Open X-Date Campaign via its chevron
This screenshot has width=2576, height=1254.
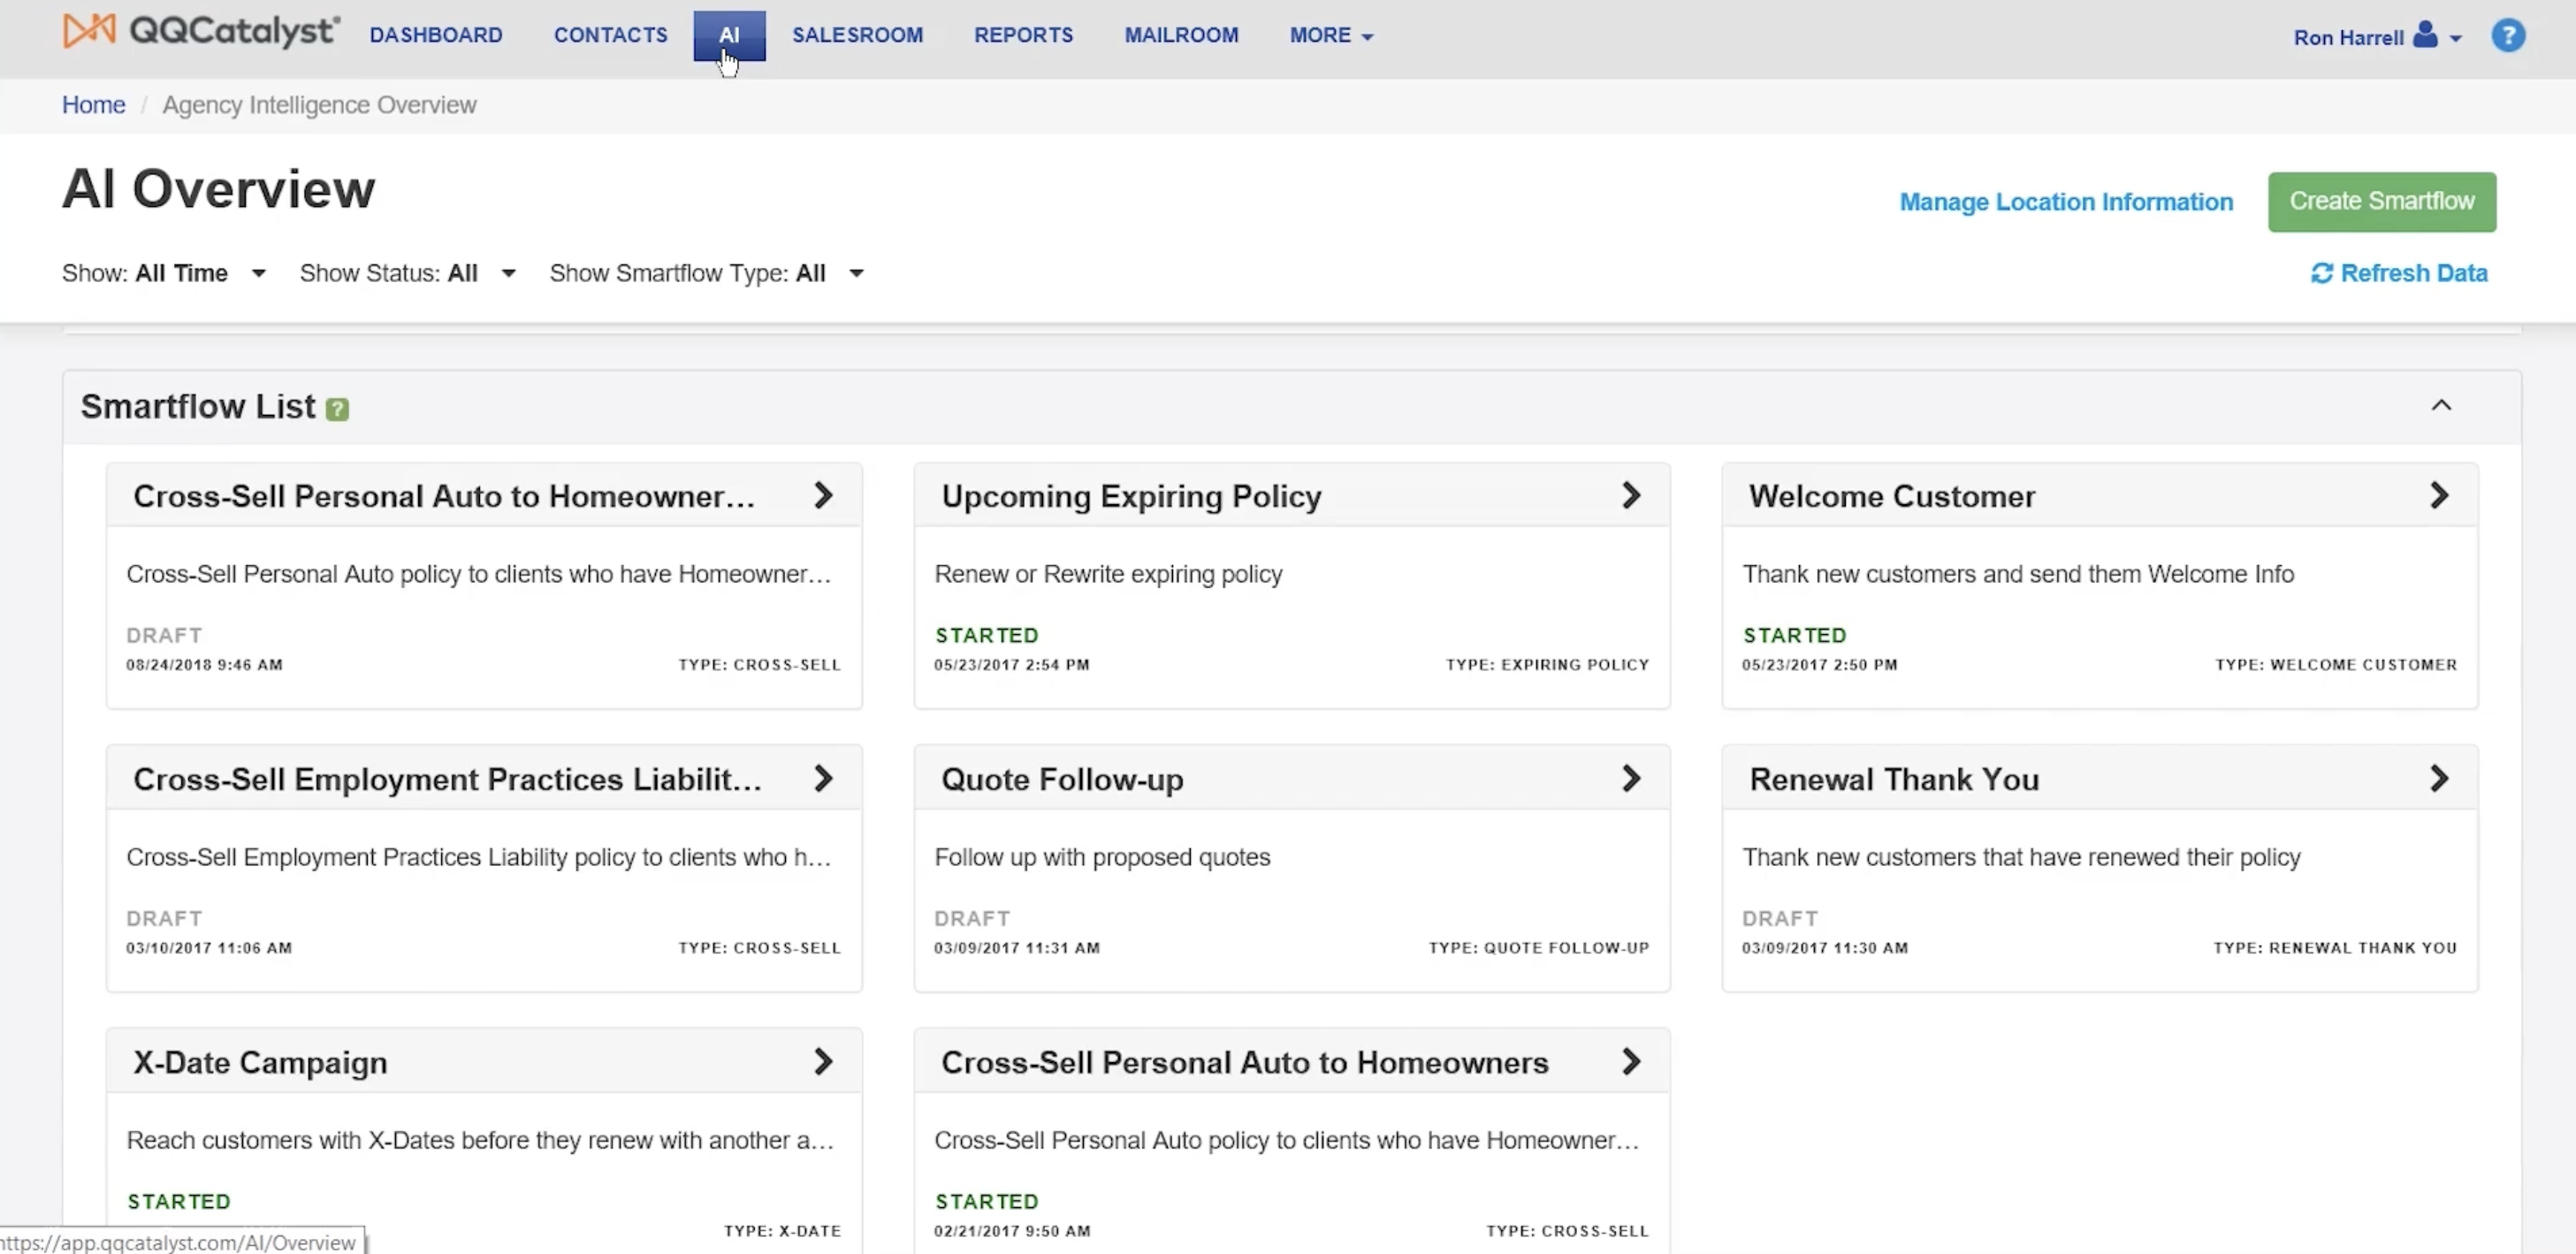coord(822,1062)
